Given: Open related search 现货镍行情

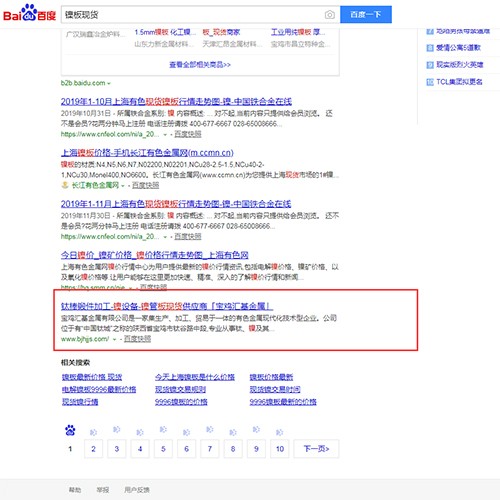Looking at the screenshot, I should [x=80, y=402].
